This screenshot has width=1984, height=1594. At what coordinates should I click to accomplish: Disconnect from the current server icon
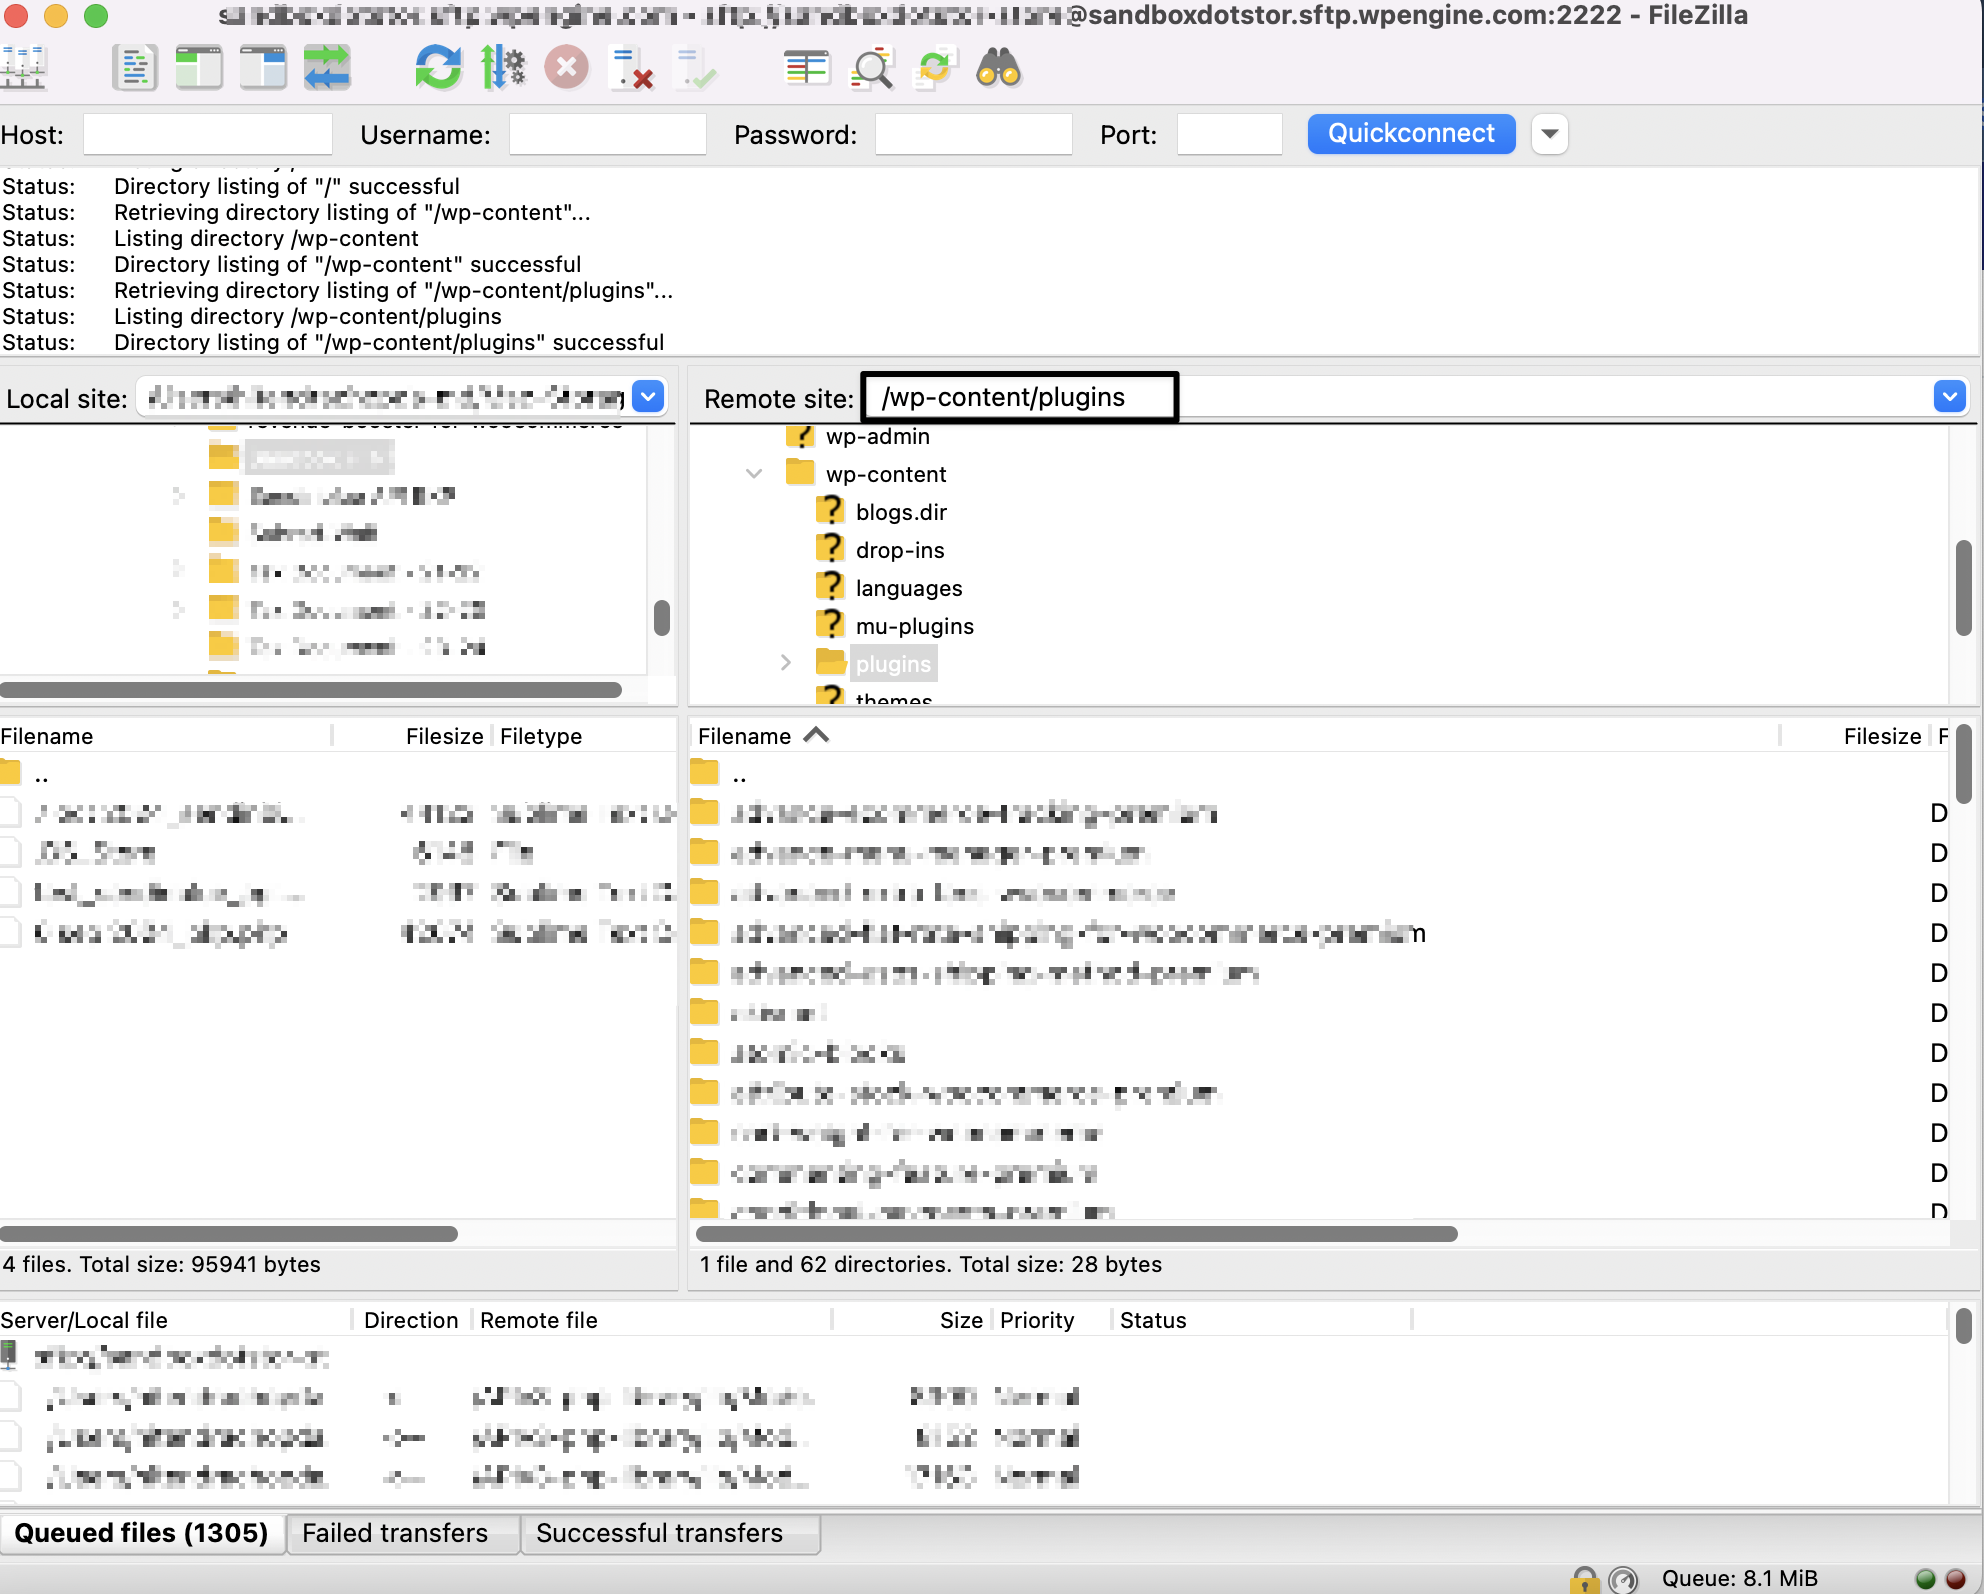click(x=631, y=68)
